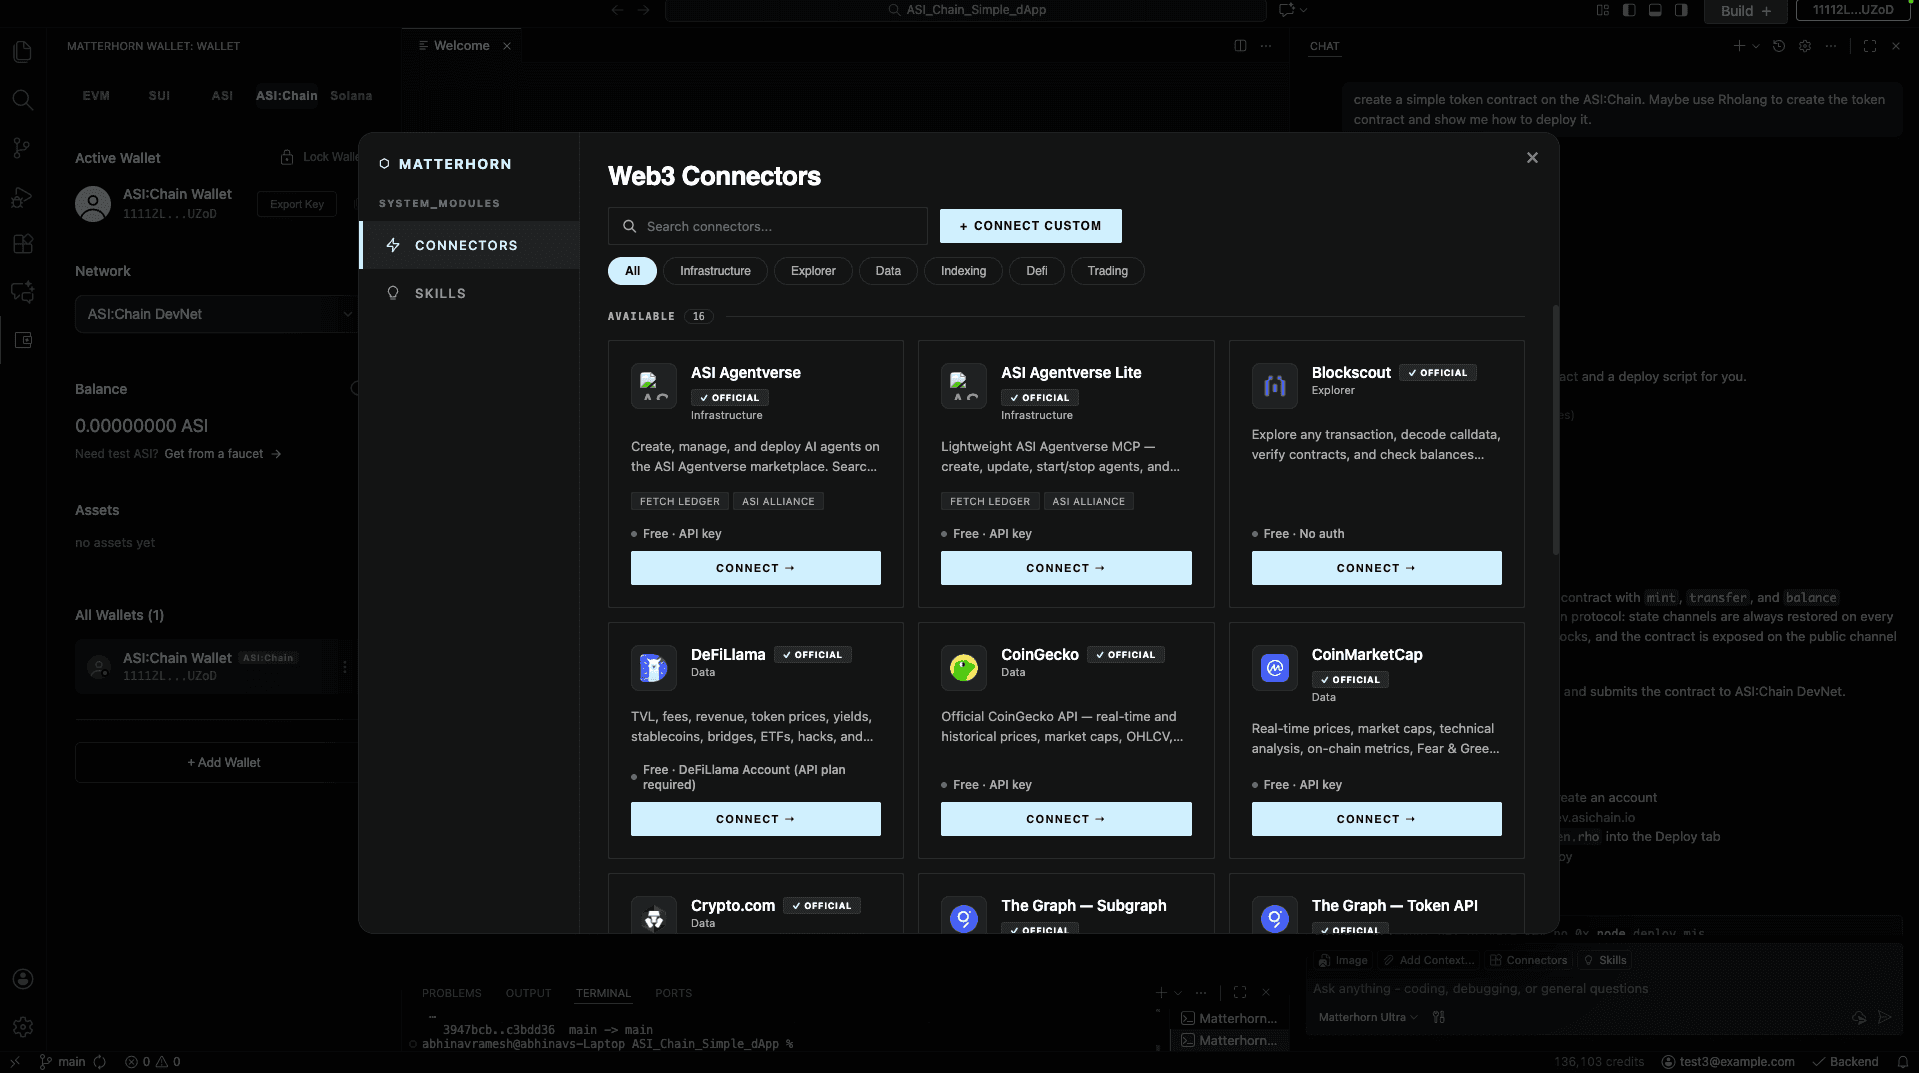Select the Explorer filter chip
This screenshot has height=1073, width=1919.
tap(813, 271)
